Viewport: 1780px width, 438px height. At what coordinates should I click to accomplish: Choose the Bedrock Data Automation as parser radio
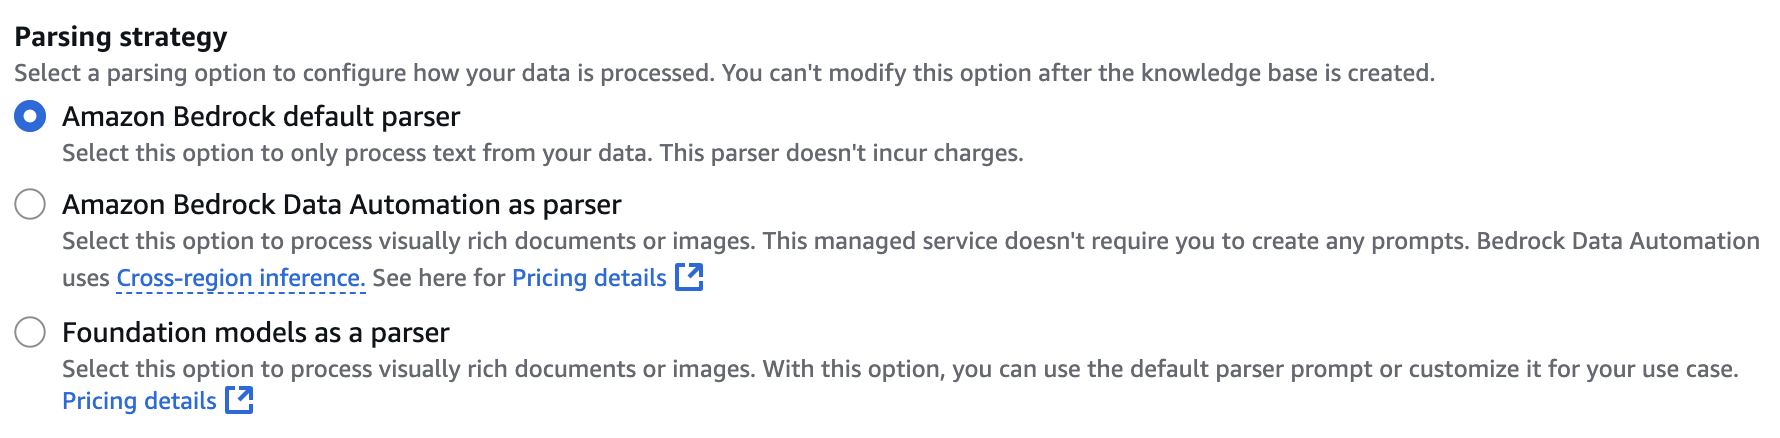click(30, 205)
